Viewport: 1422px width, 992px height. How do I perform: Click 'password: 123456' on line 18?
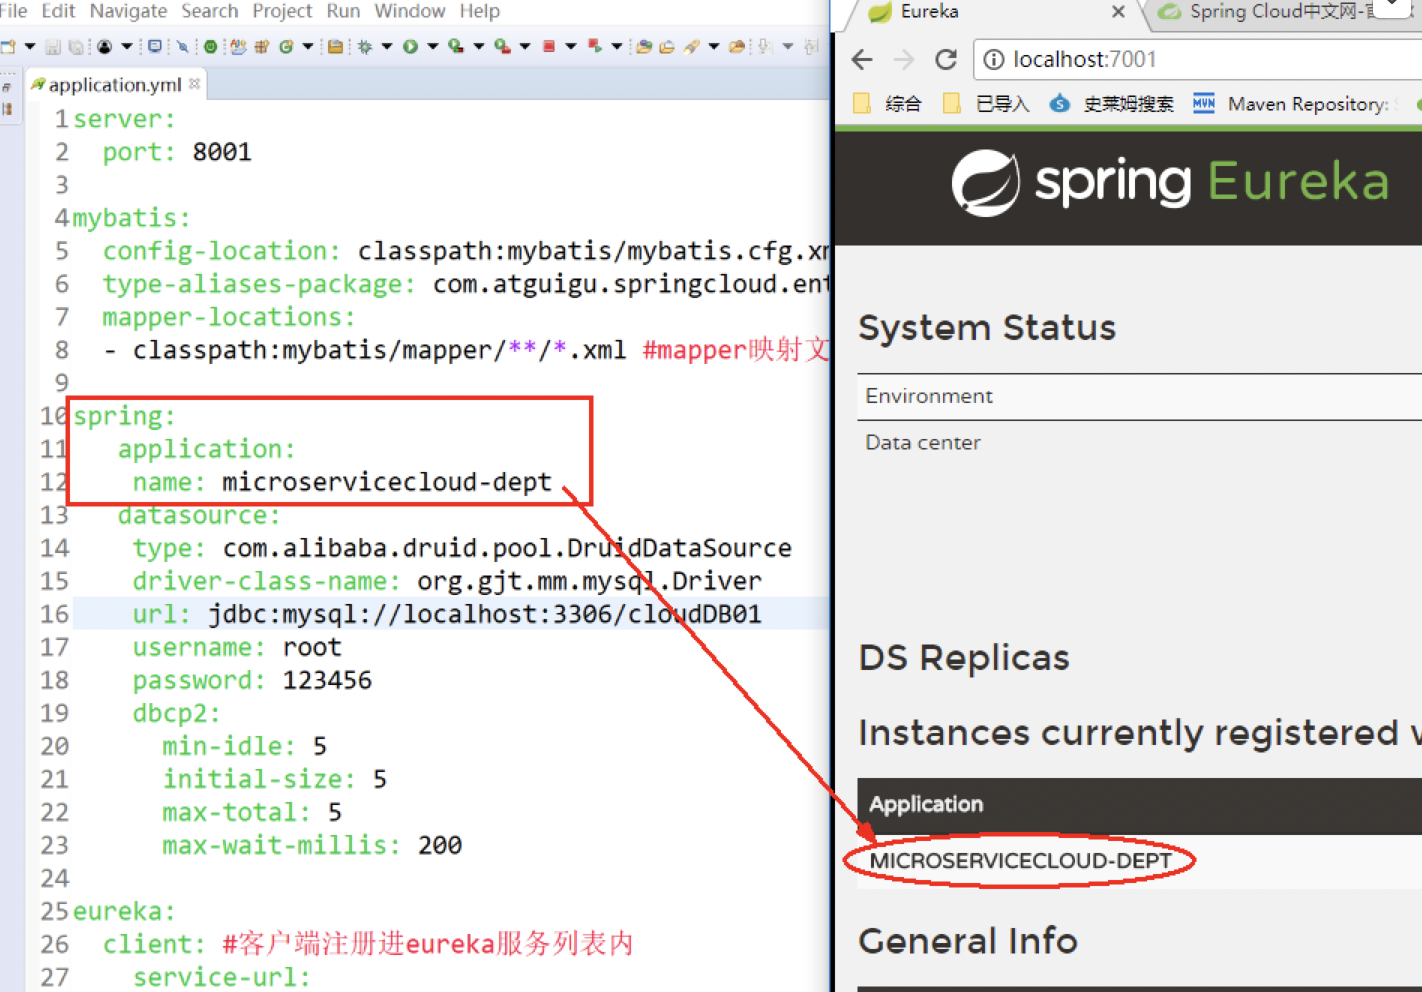[252, 680]
